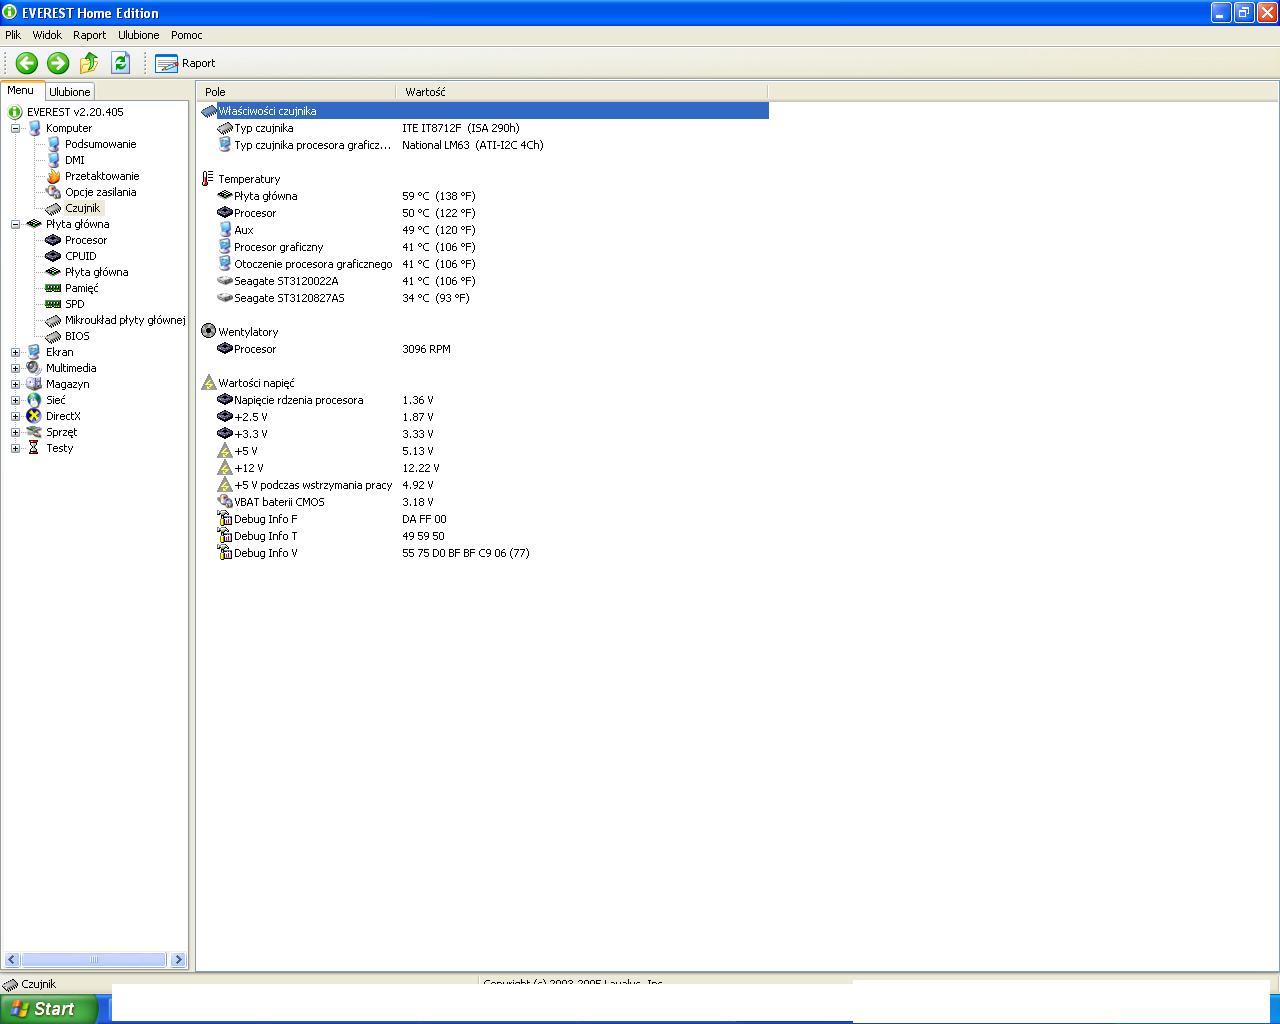Expand the Magazyn tree node
Image resolution: width=1280 pixels, height=1024 pixels.
click(x=16, y=384)
